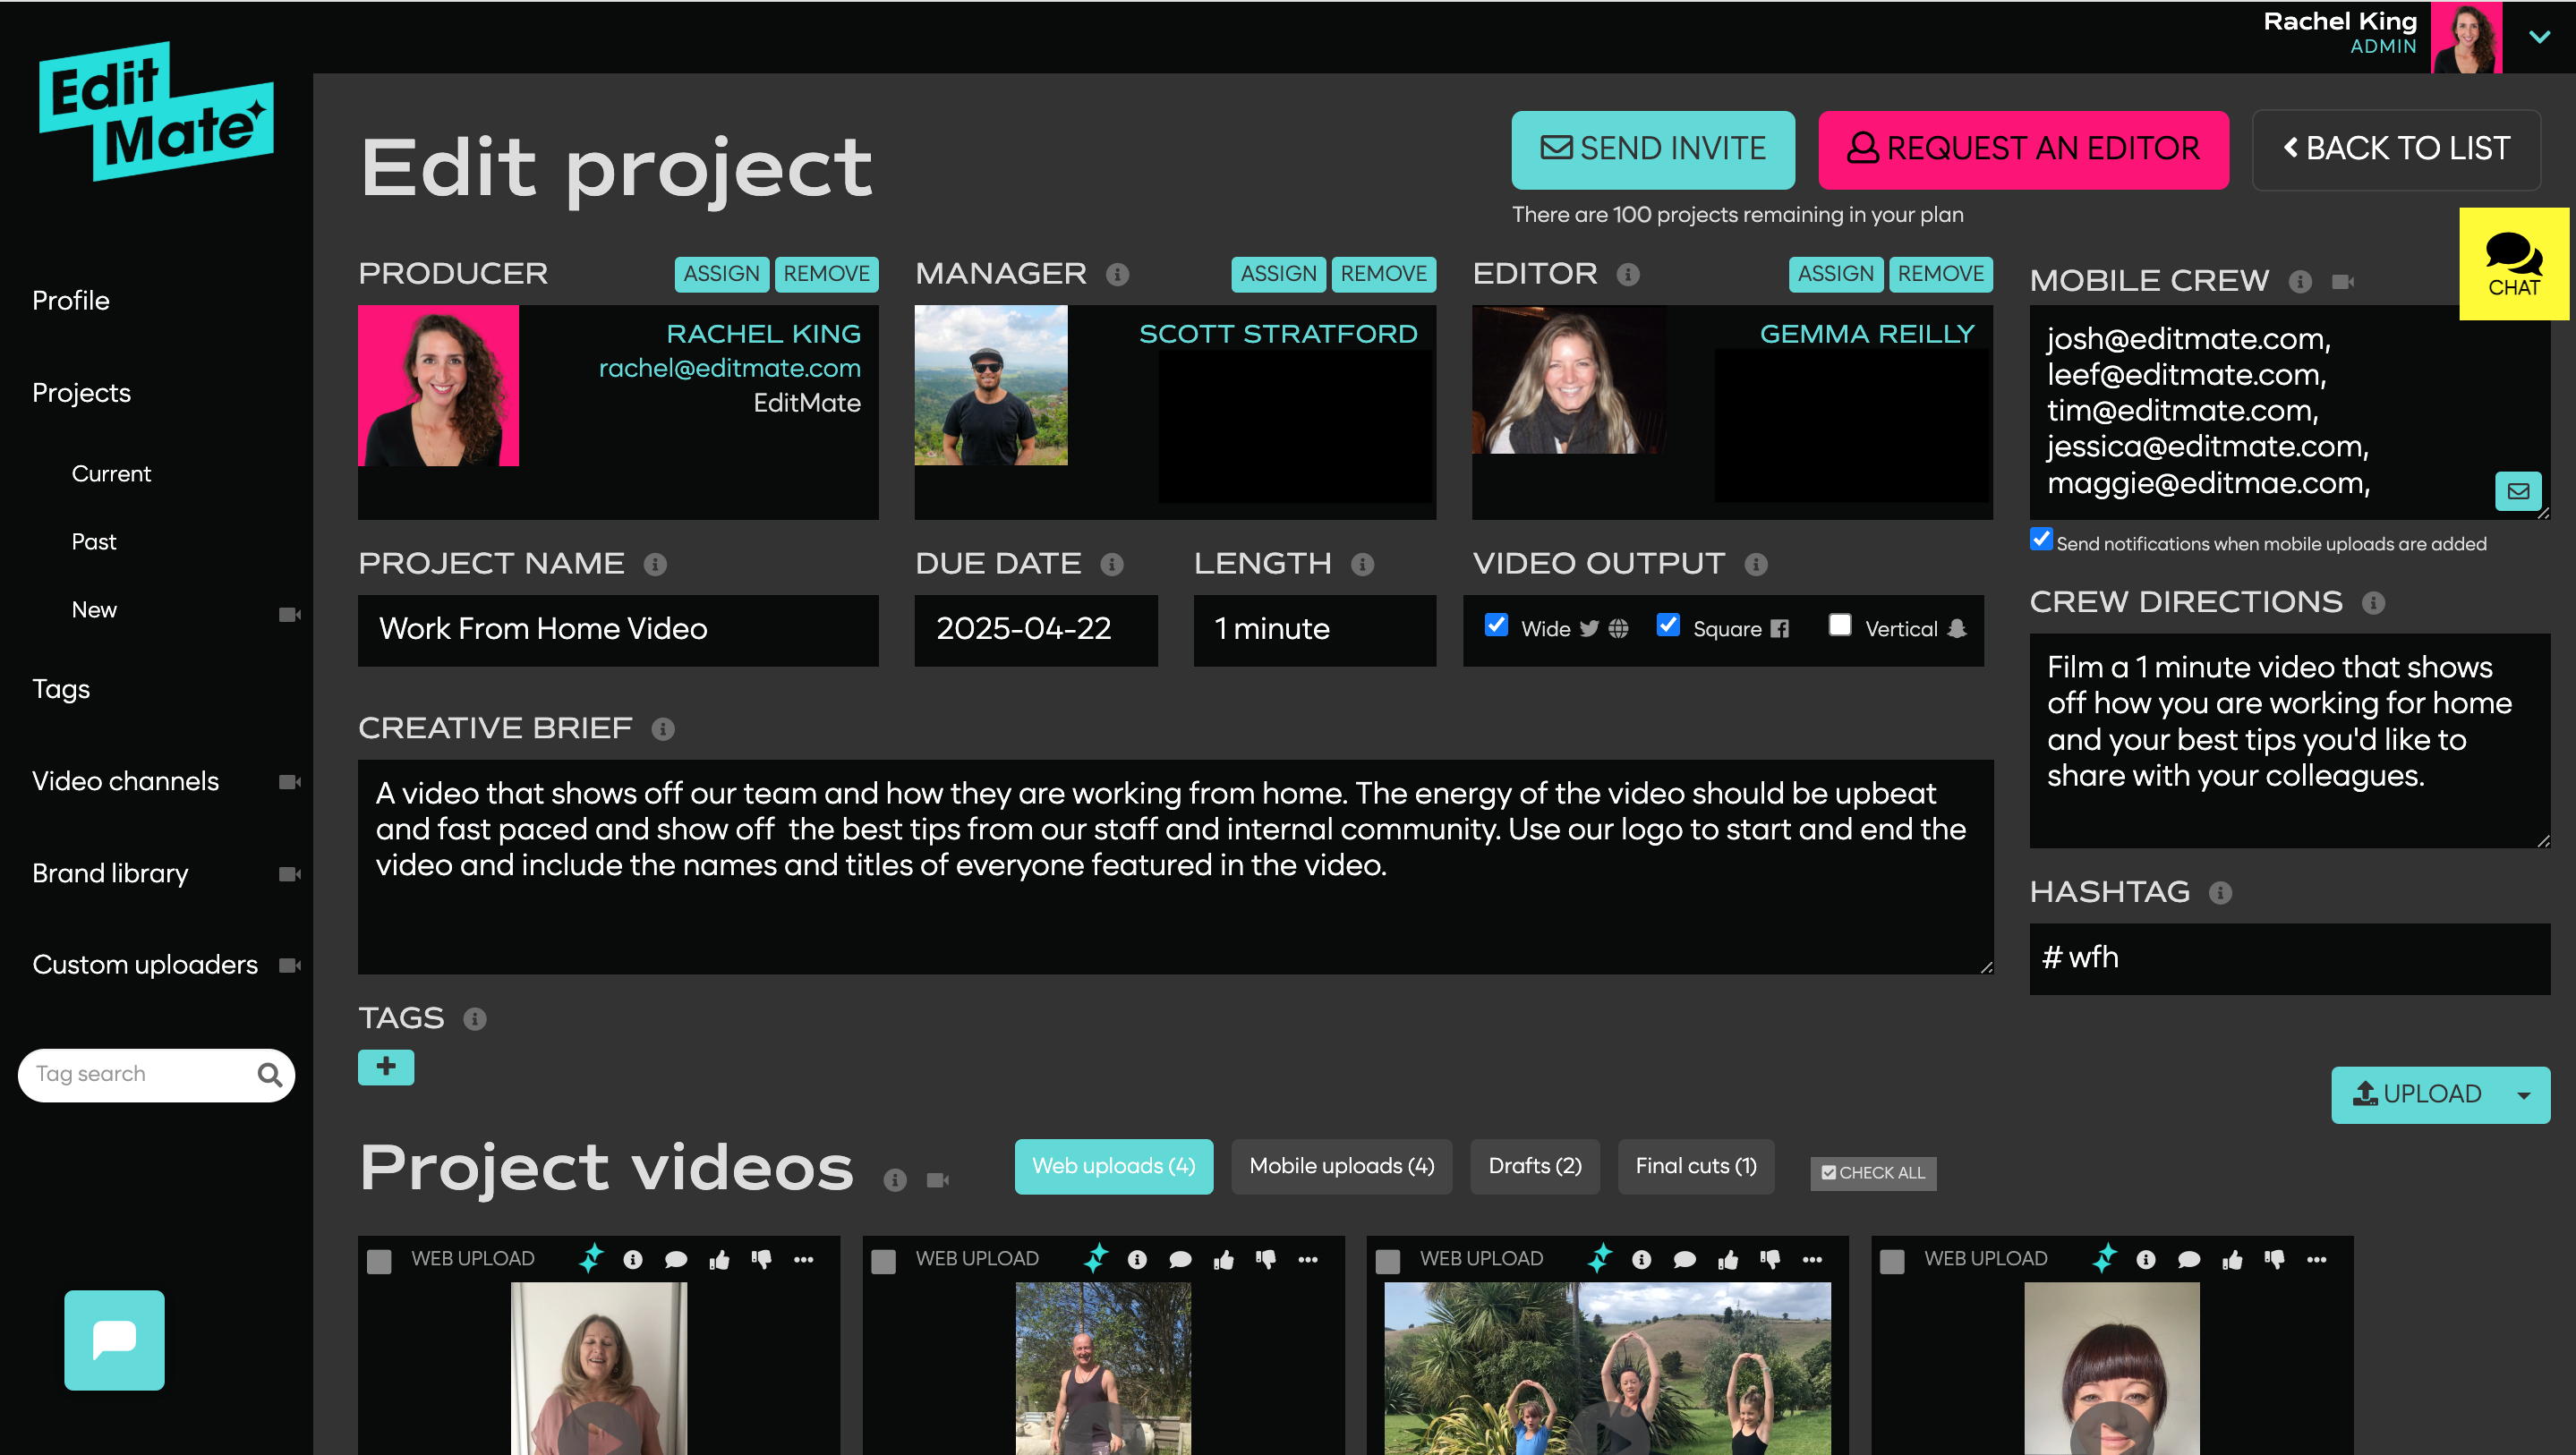
Task: Open more options on fourth web upload
Action: coord(2317,1260)
